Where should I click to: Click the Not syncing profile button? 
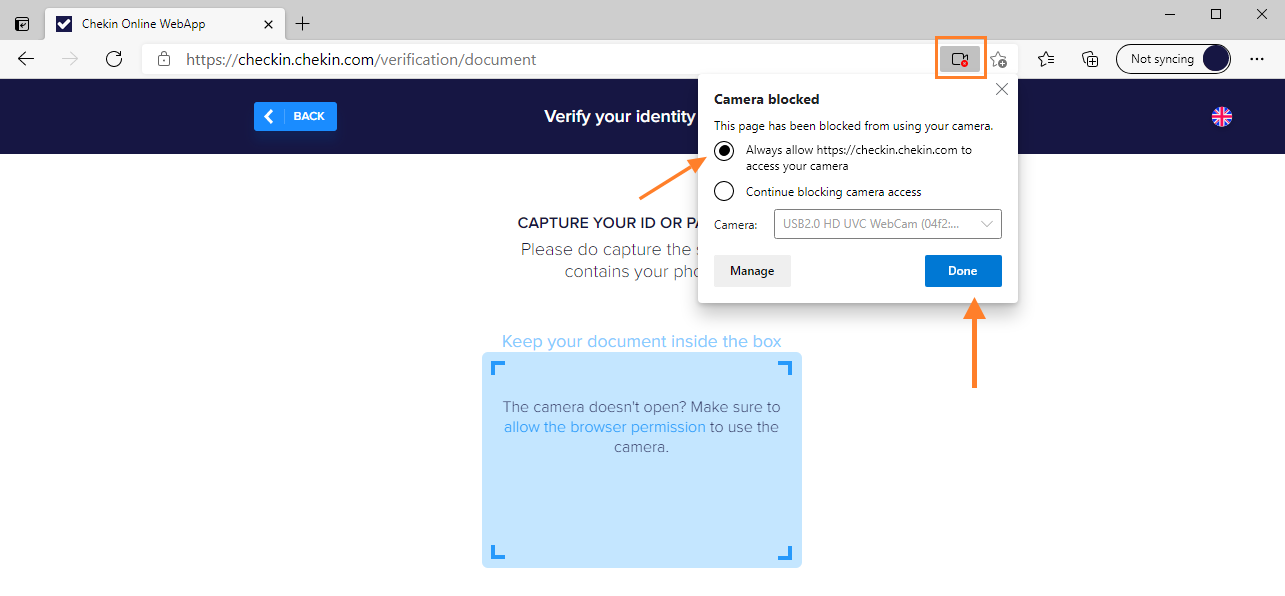click(x=1173, y=59)
